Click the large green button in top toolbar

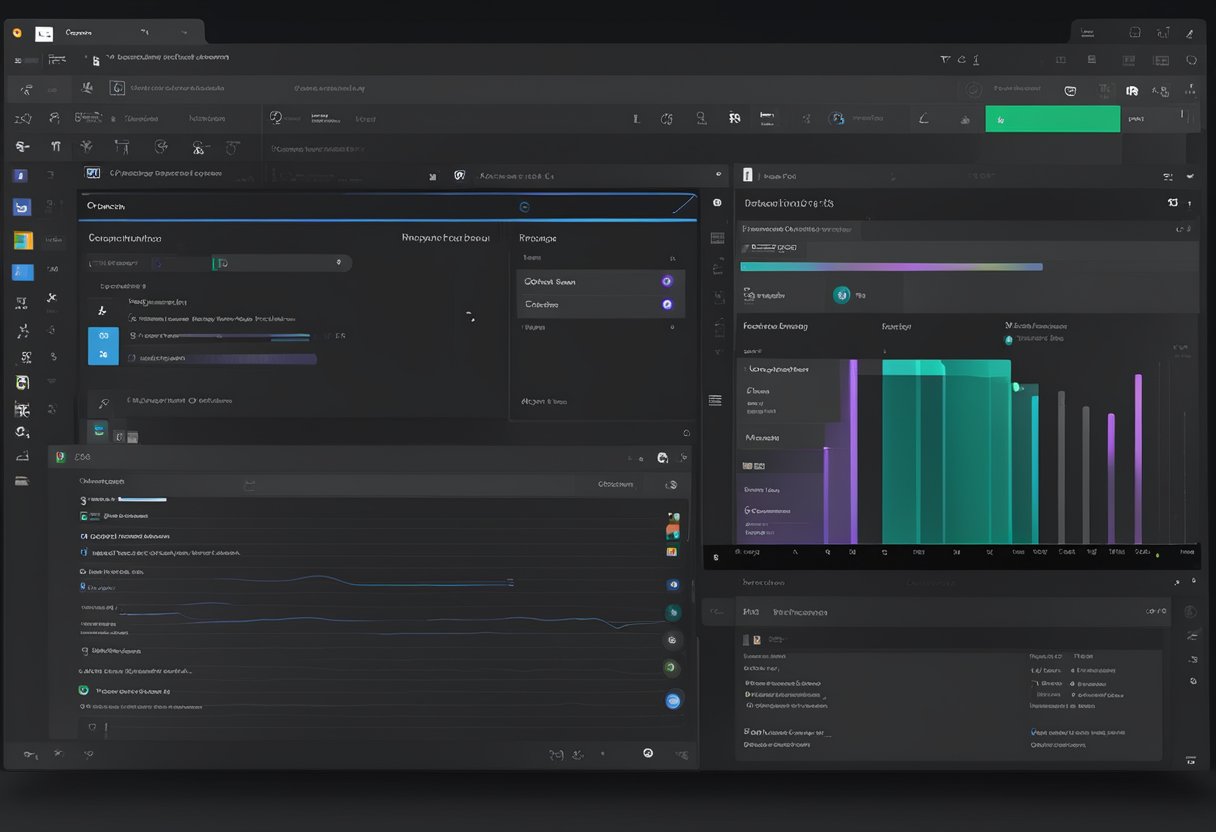1052,119
